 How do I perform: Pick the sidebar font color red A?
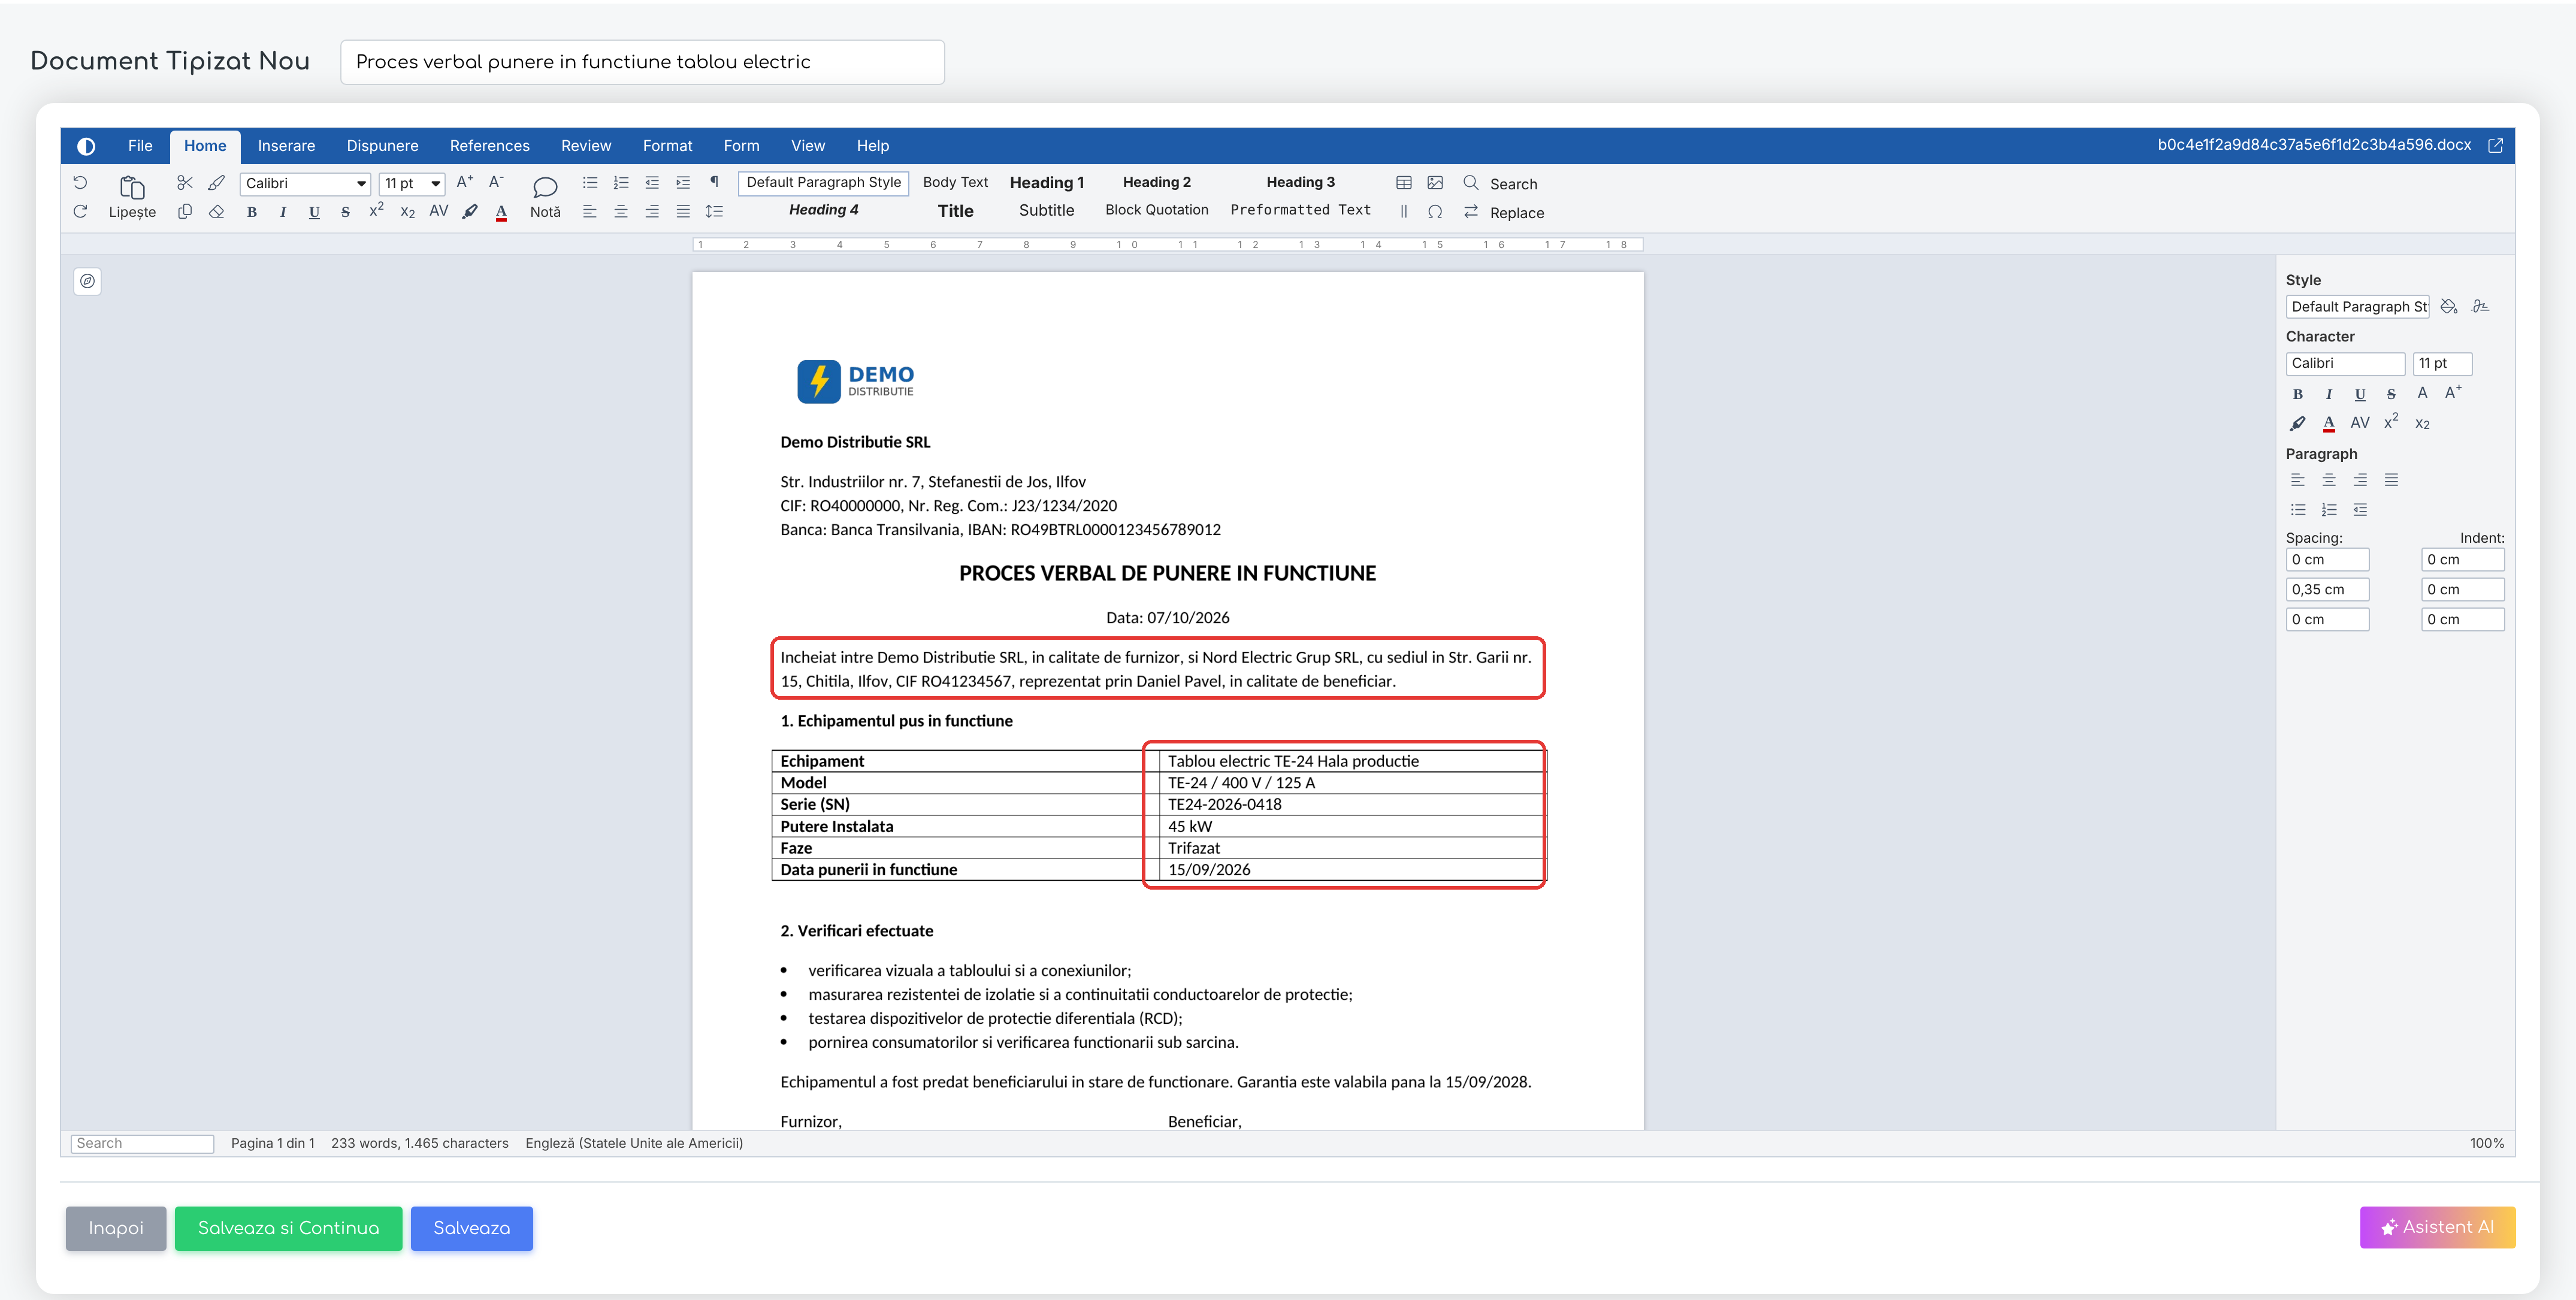[x=2329, y=423]
